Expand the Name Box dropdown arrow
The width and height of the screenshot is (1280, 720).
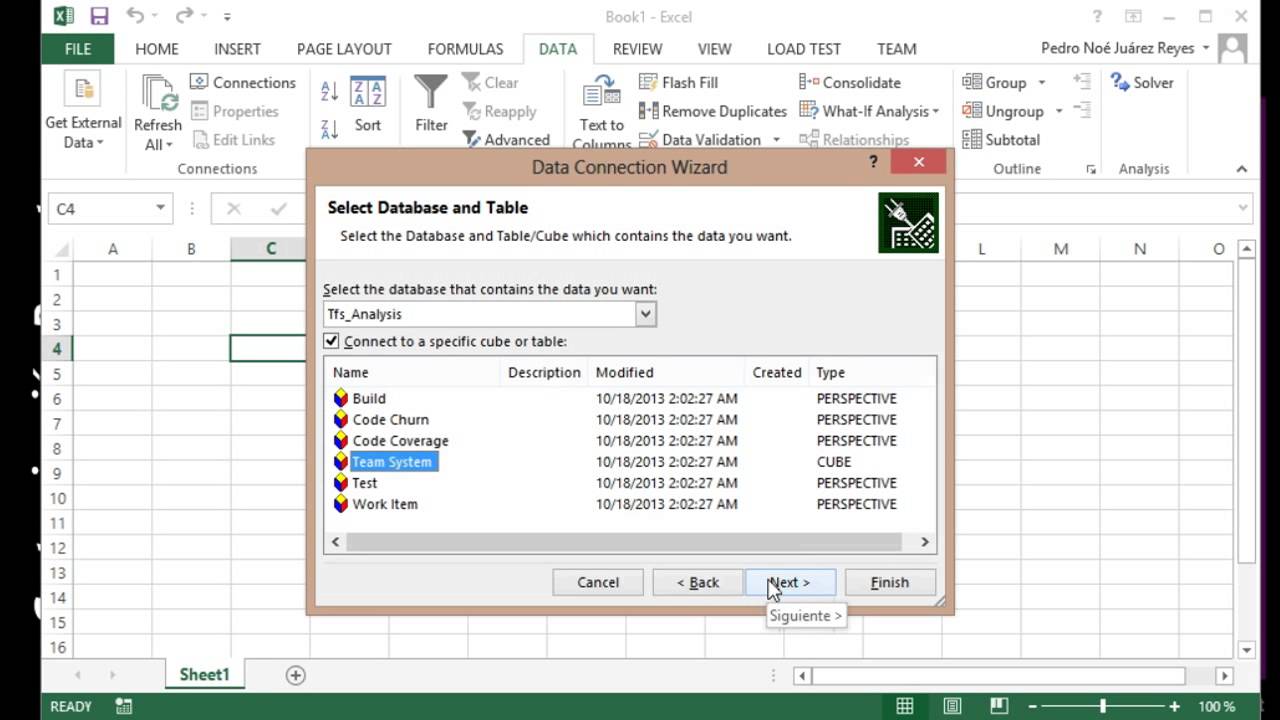(160, 208)
